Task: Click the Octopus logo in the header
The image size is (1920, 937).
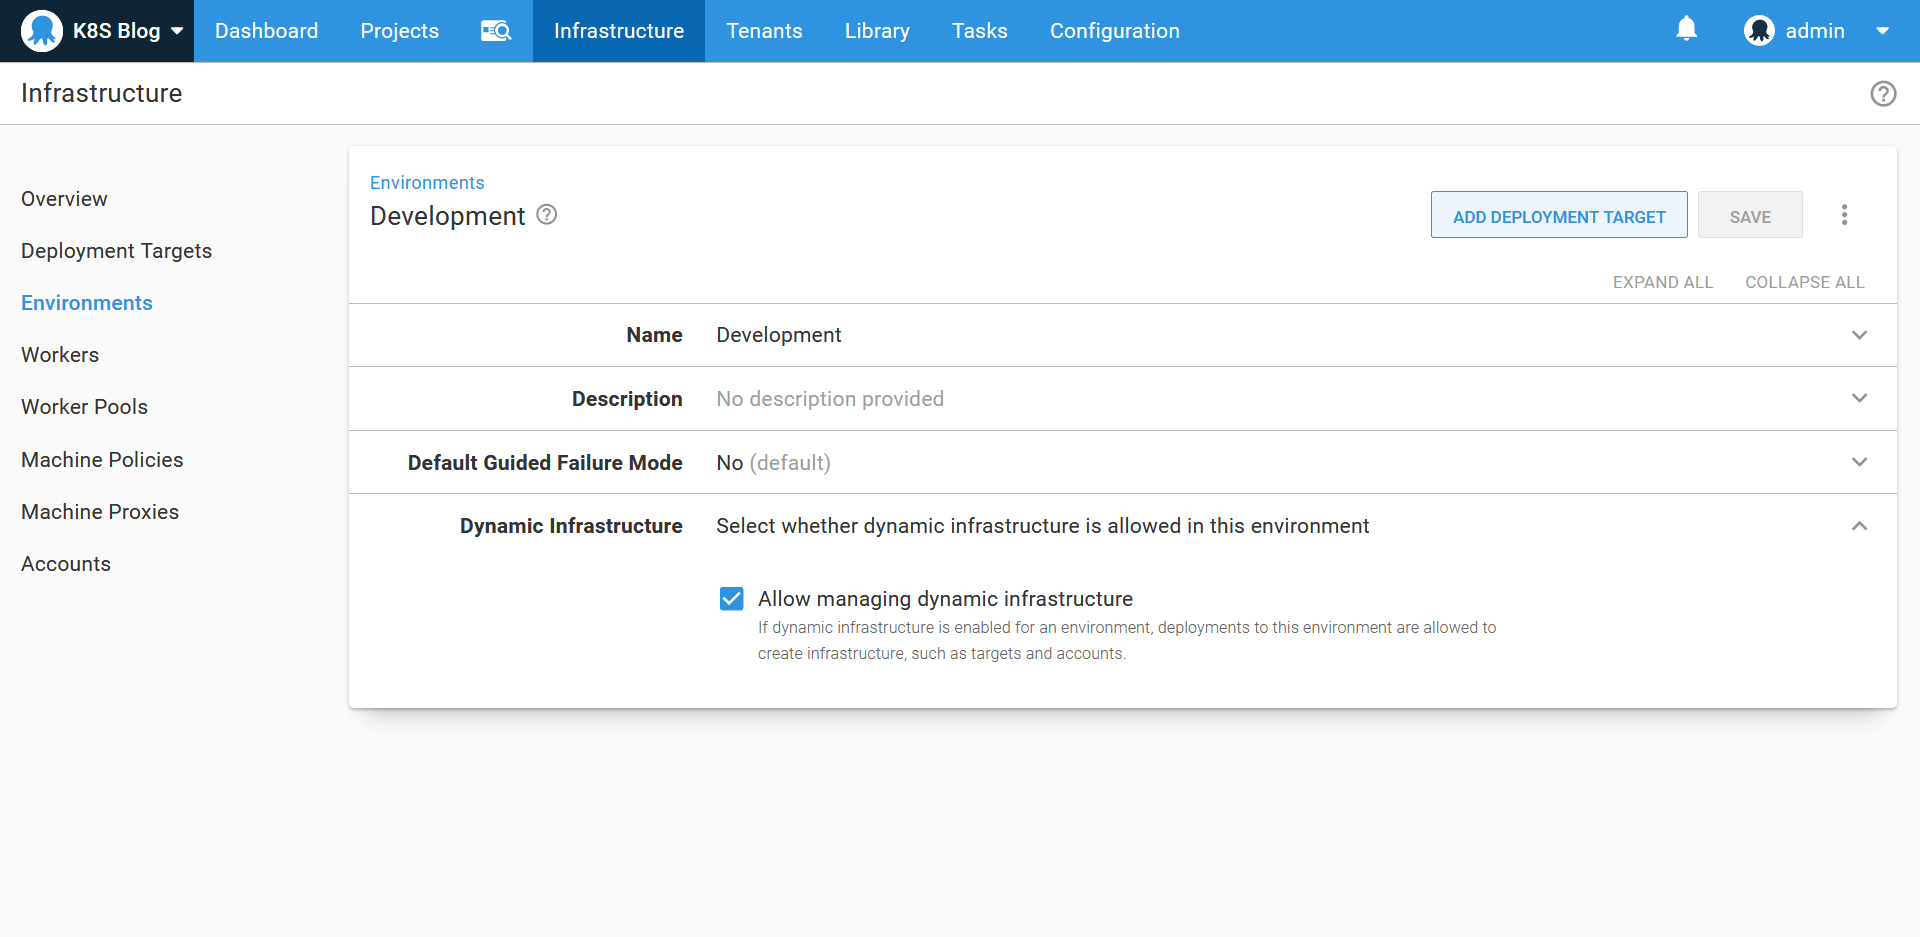Action: pos(42,31)
